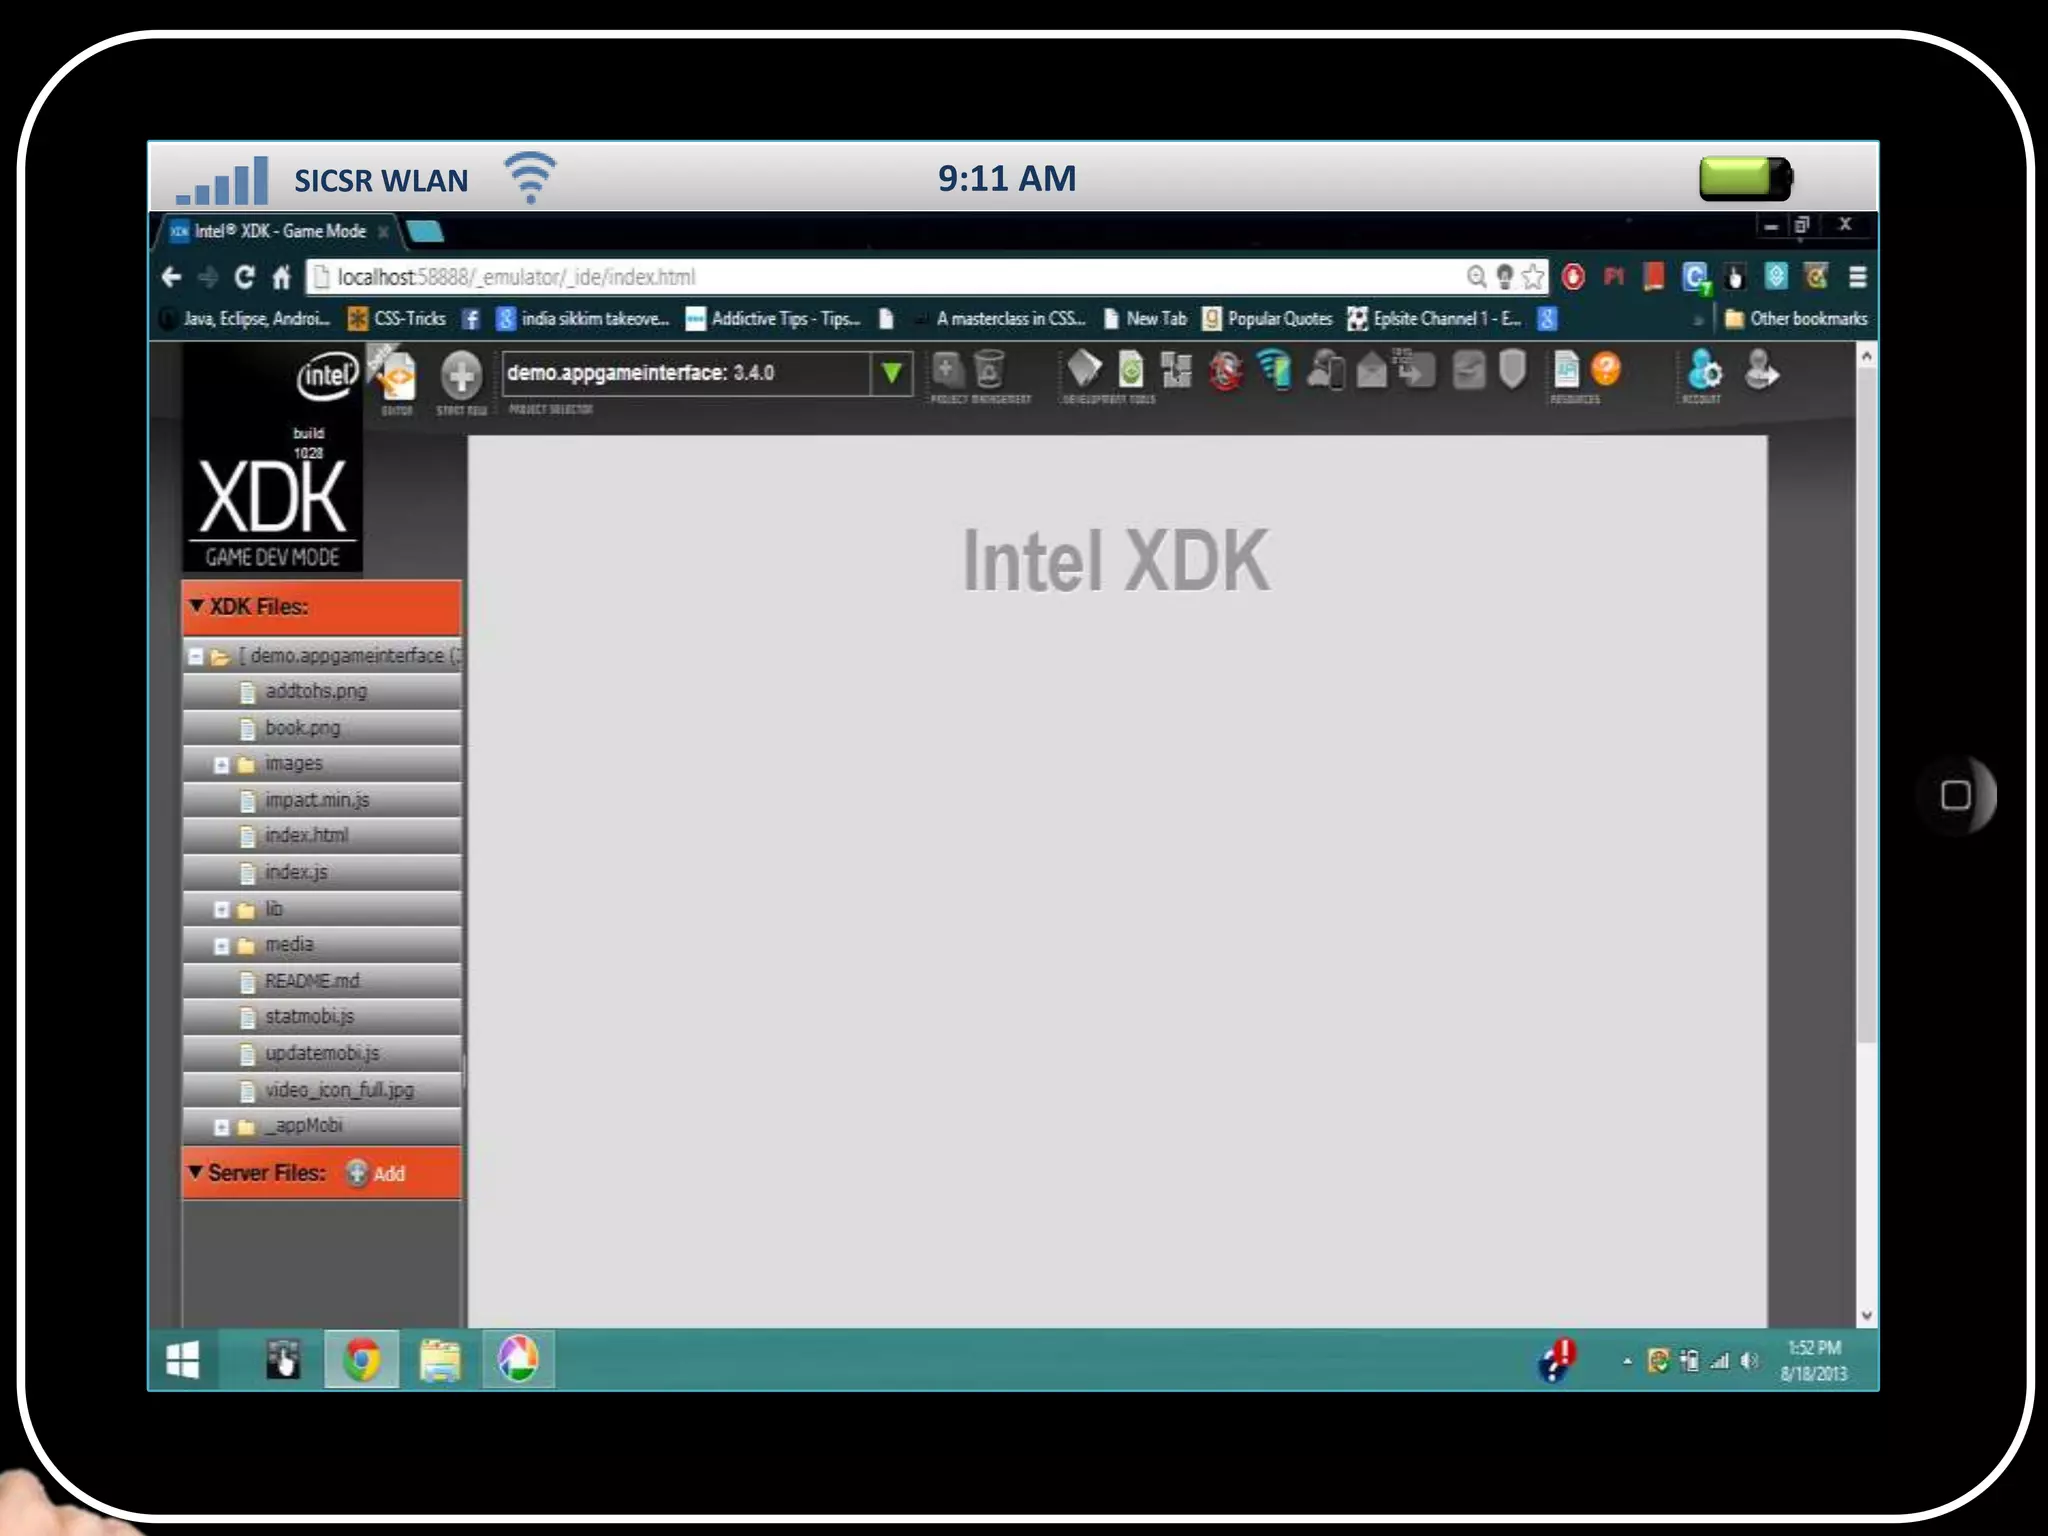
Task: Click the trash can delete project icon
Action: (x=989, y=370)
